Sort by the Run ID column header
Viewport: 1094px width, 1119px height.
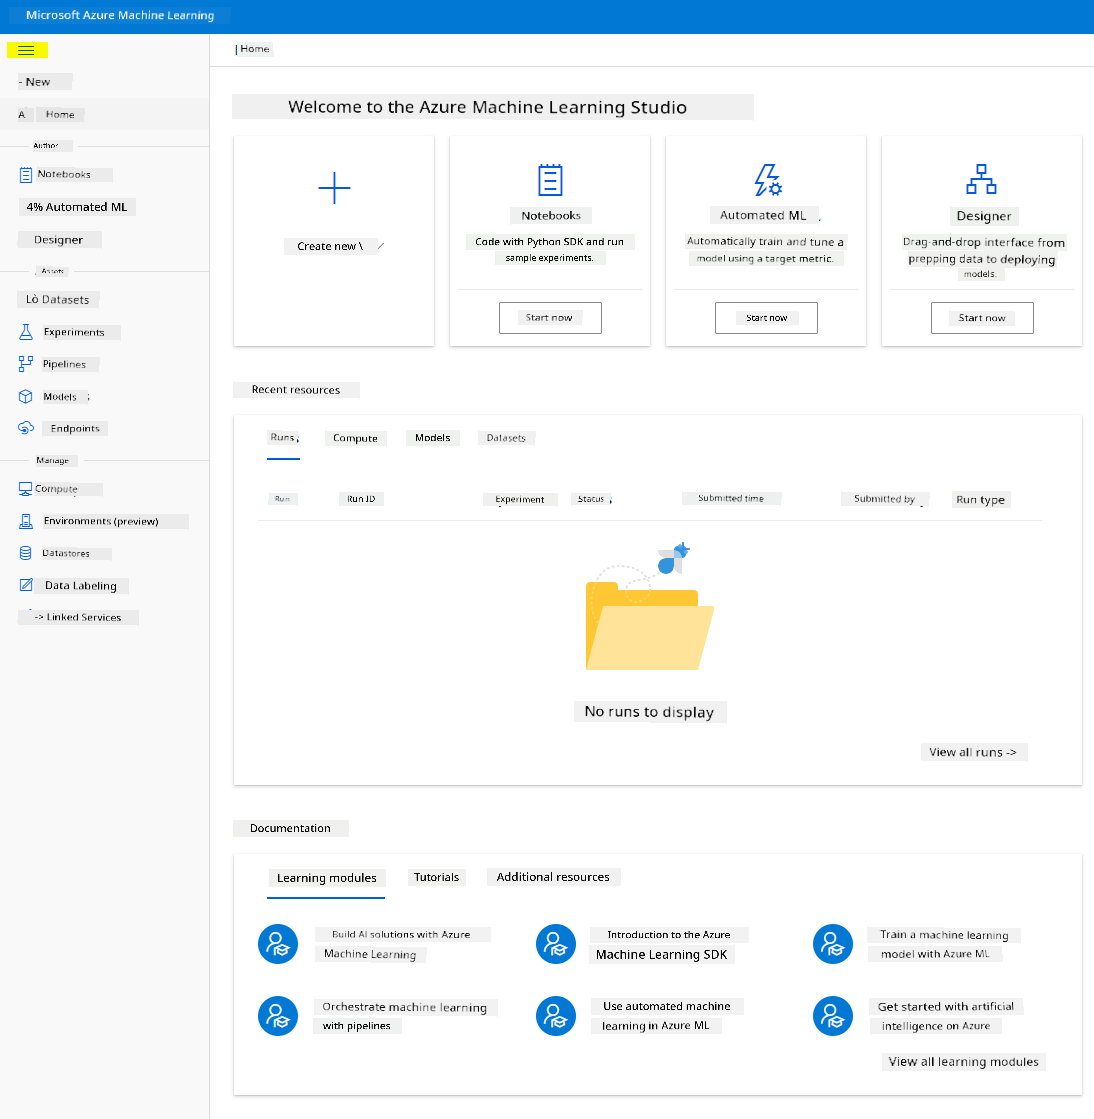click(361, 499)
